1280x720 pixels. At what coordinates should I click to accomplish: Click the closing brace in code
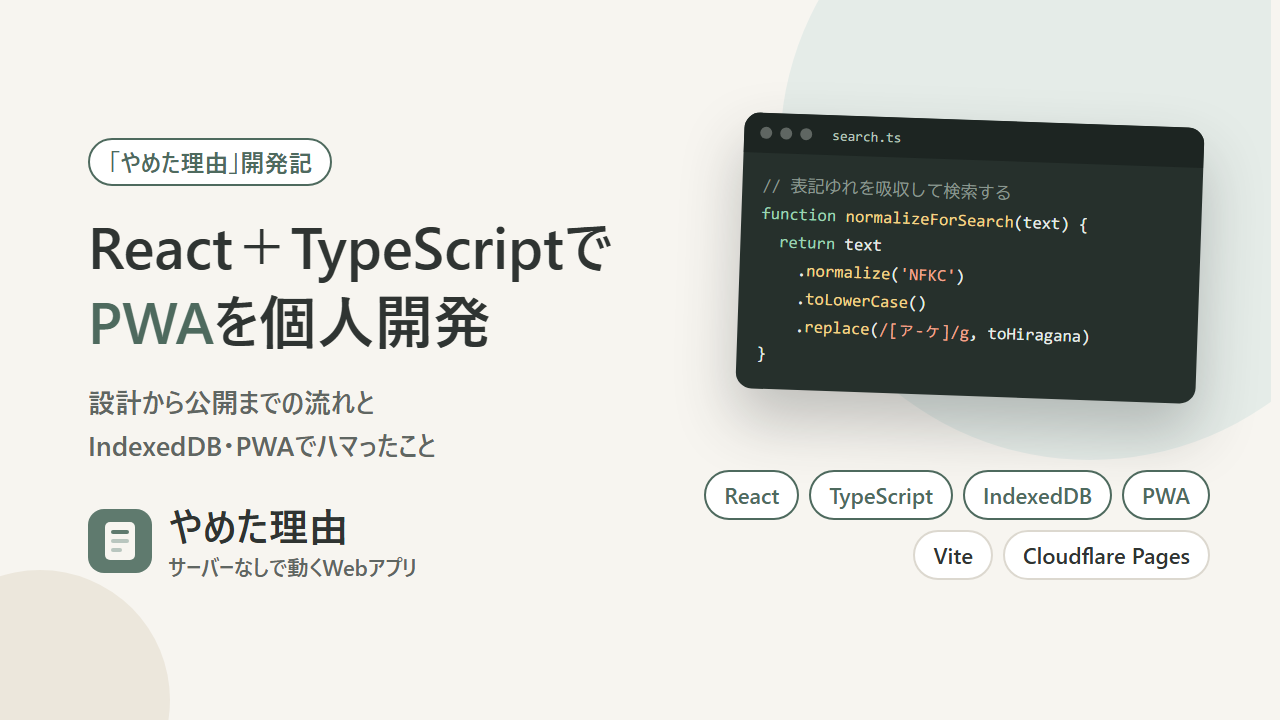pos(761,353)
